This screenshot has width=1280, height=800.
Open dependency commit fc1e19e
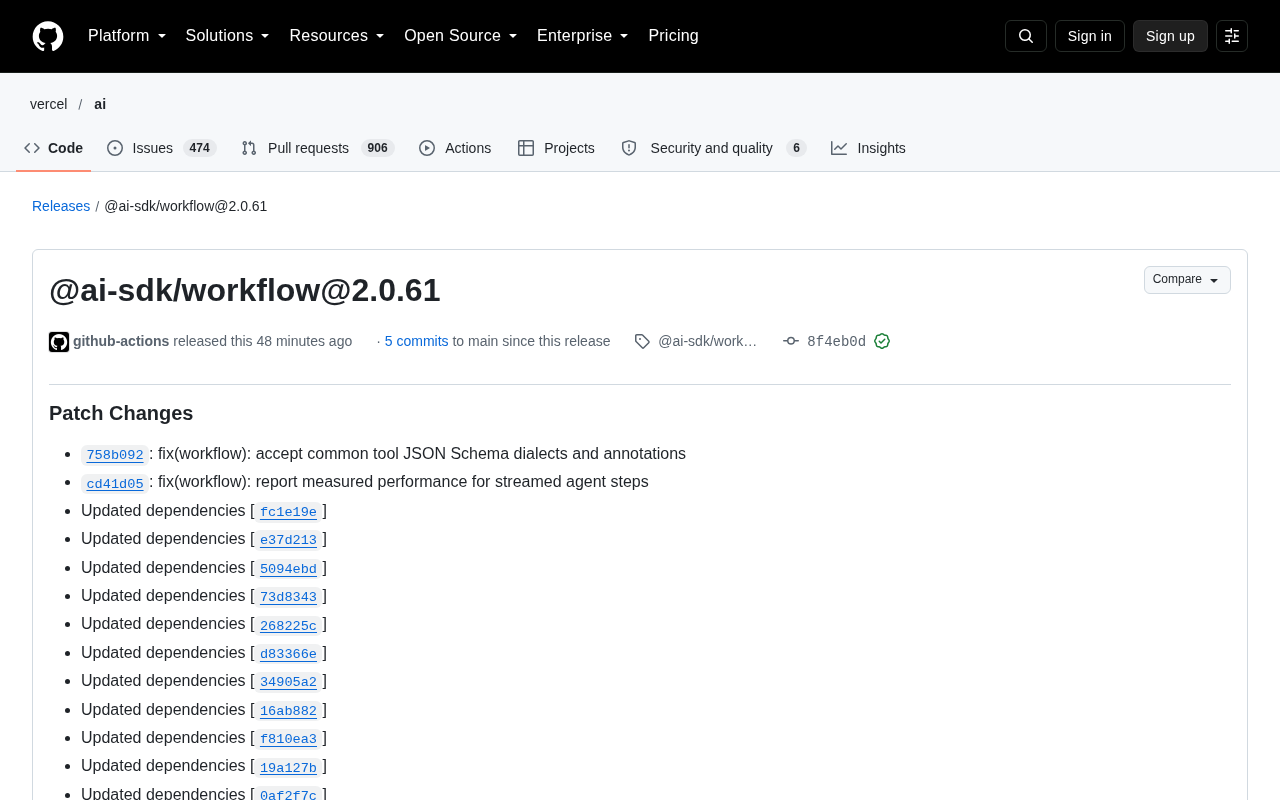tap(288, 512)
